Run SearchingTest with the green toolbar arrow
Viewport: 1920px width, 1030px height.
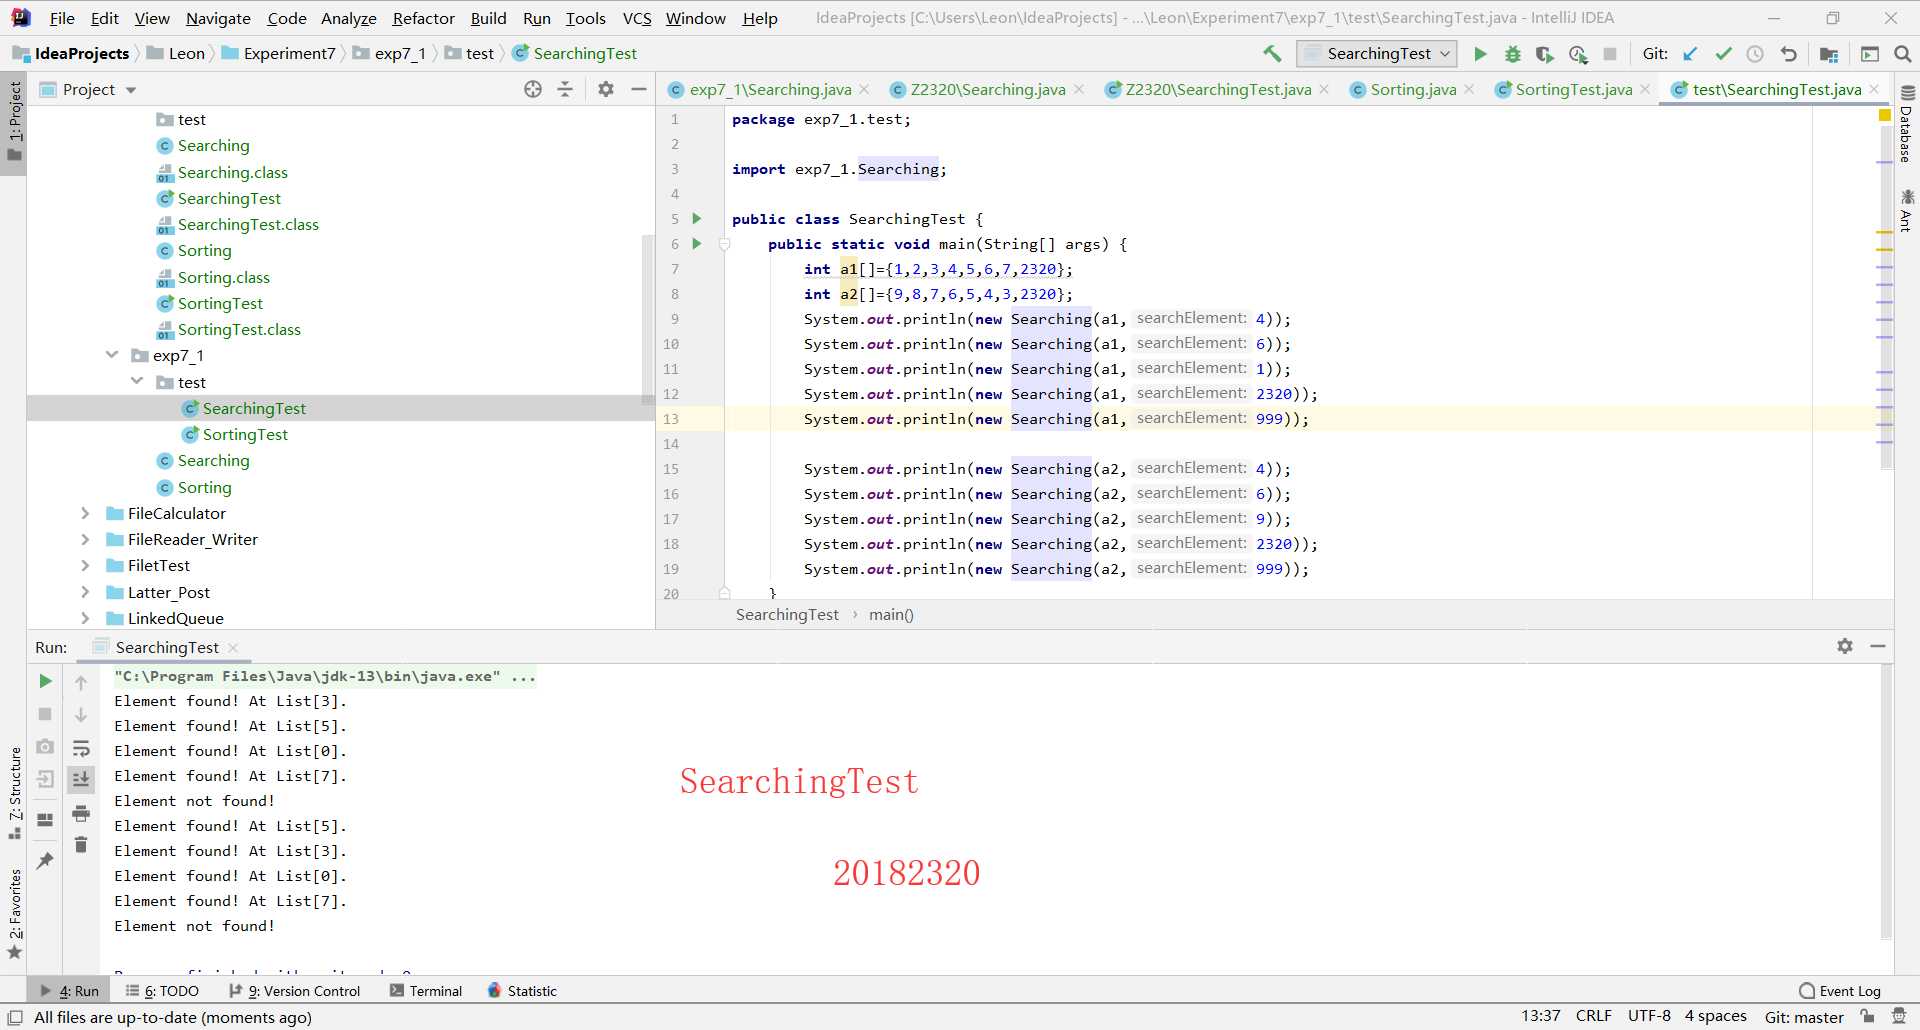click(1480, 54)
